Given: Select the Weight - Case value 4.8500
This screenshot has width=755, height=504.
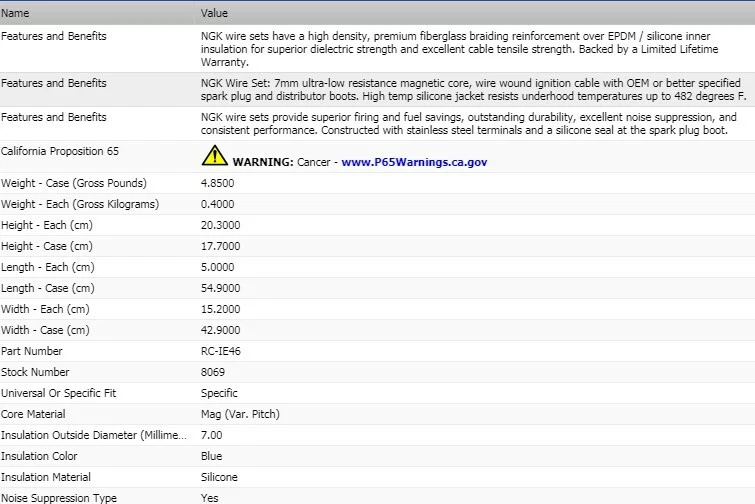Looking at the screenshot, I should [x=218, y=183].
